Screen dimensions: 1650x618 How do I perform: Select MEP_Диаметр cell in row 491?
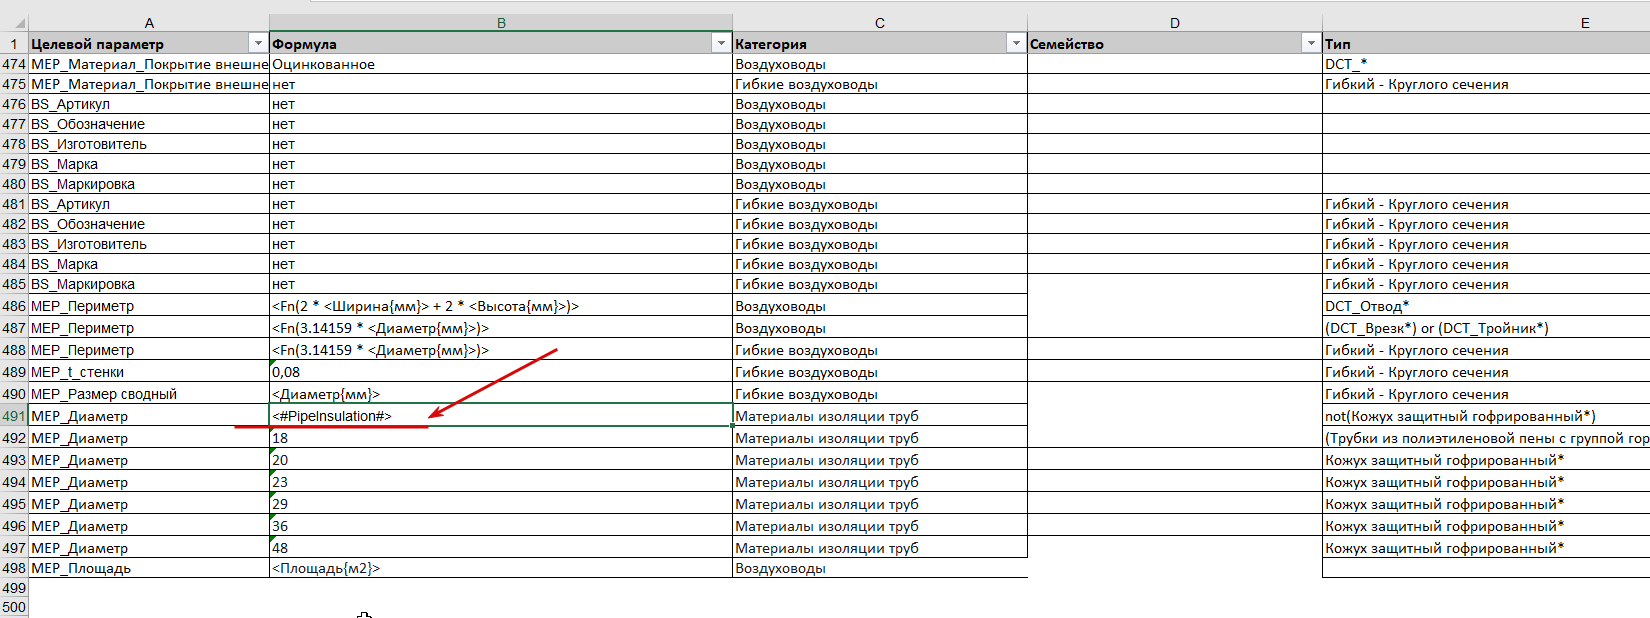click(149, 416)
